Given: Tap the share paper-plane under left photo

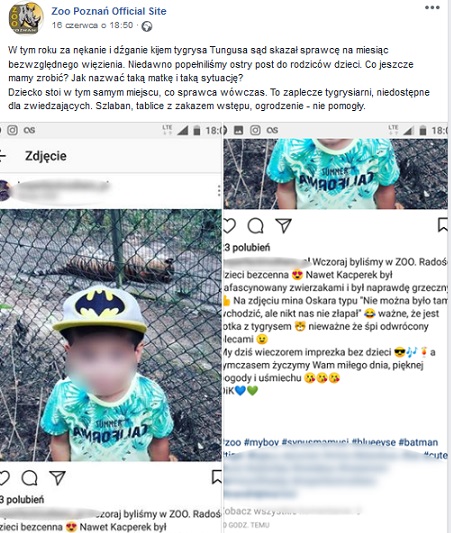Looking at the screenshot, I should pos(57,478).
